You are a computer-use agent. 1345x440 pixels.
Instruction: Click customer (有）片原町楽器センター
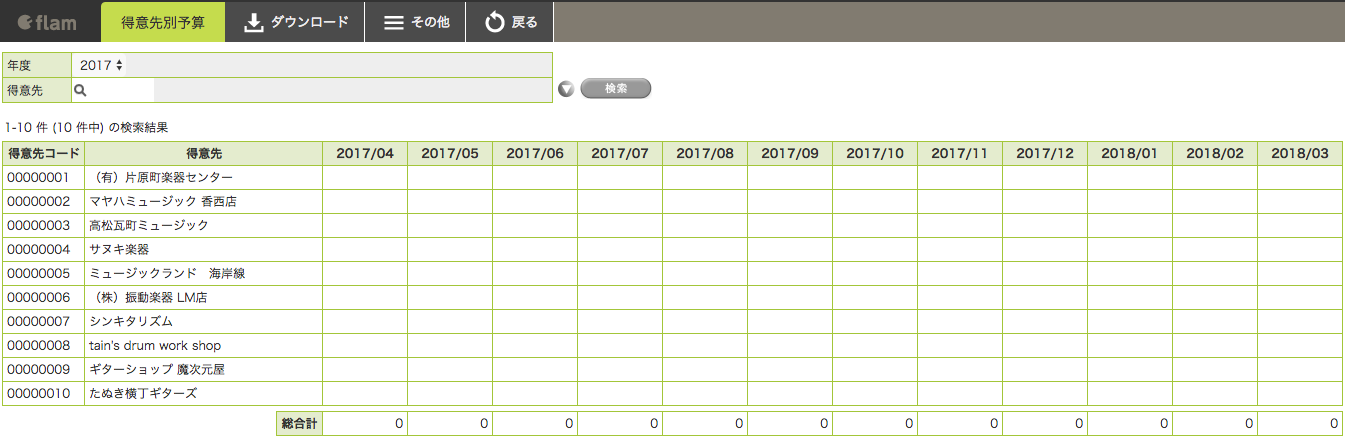coord(161,178)
